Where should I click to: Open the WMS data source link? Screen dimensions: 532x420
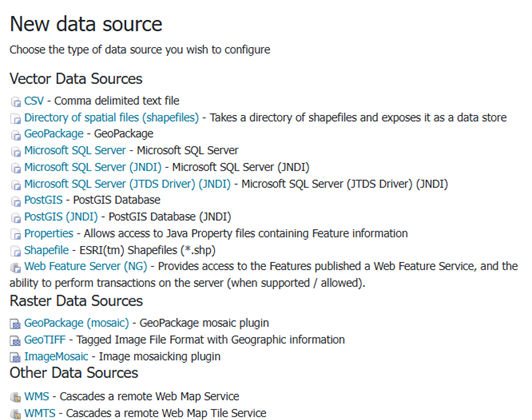pos(37,396)
